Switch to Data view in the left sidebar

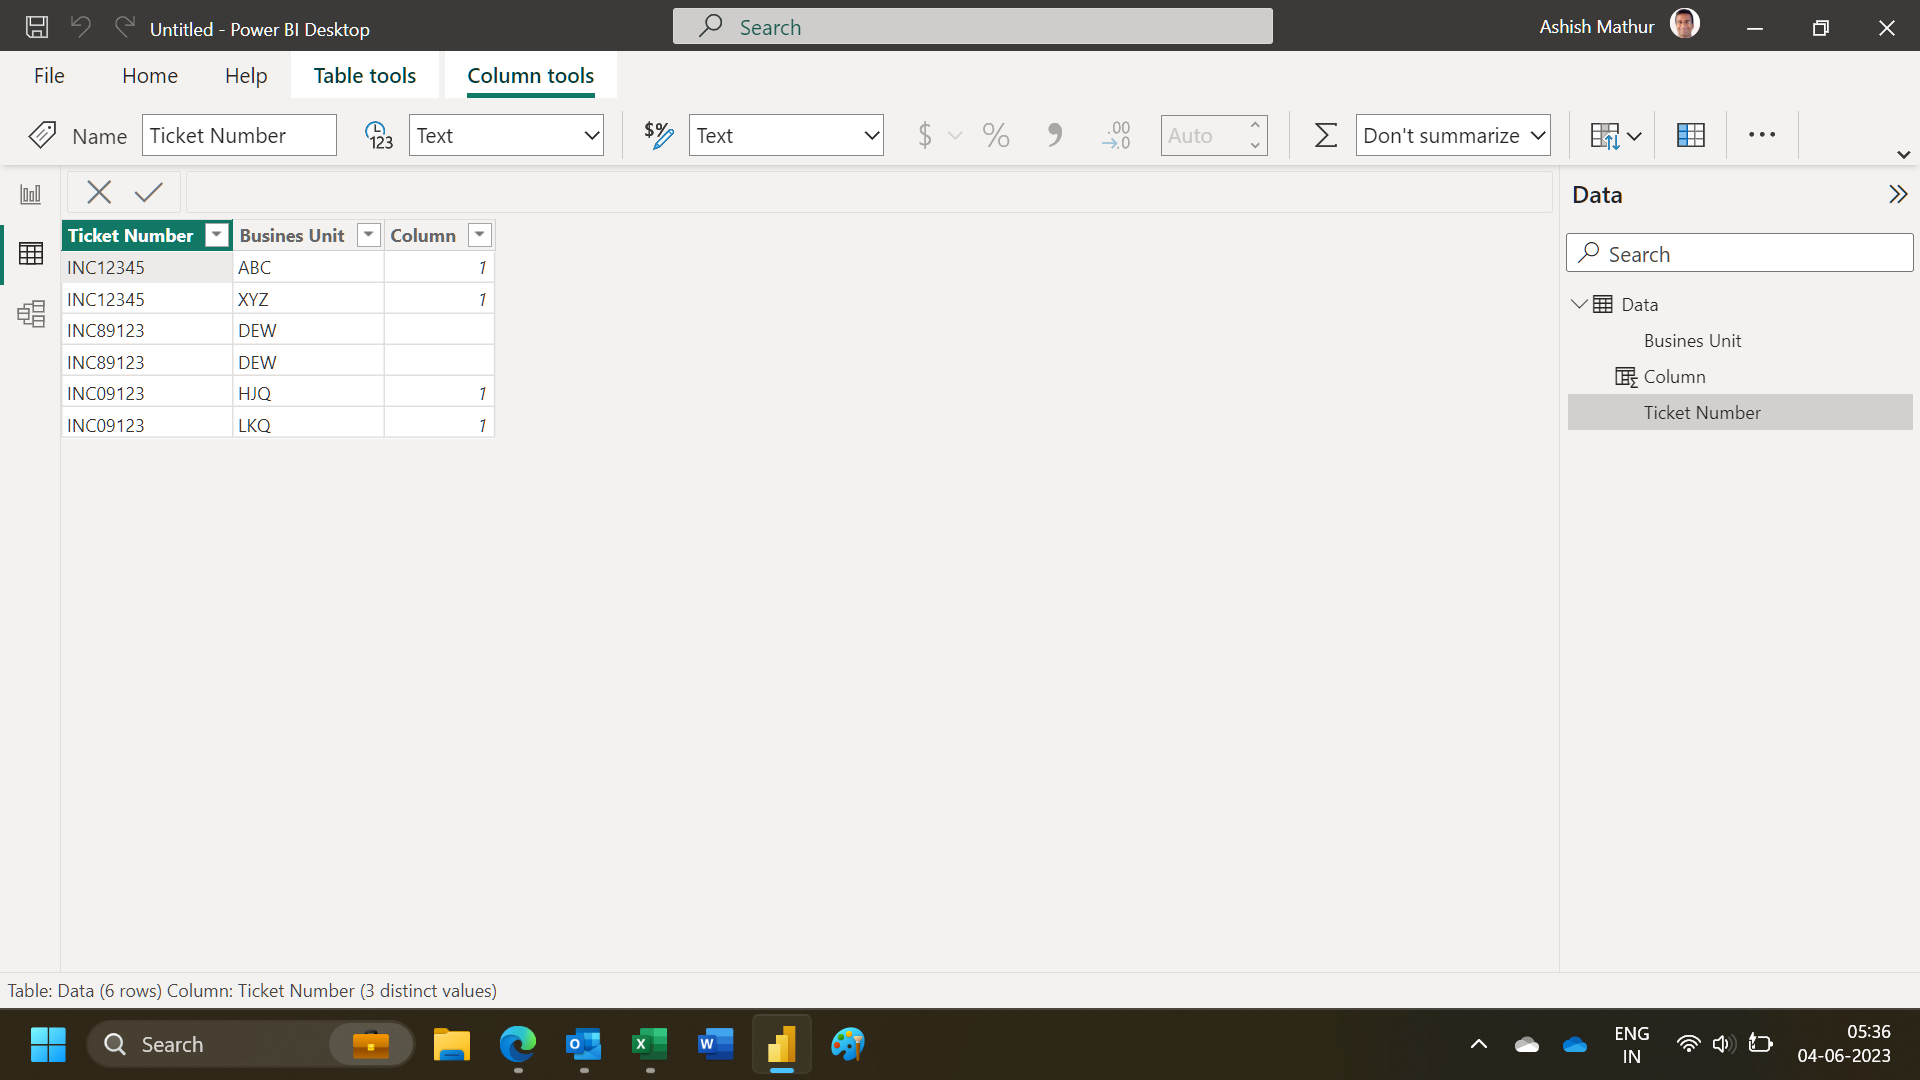point(31,254)
